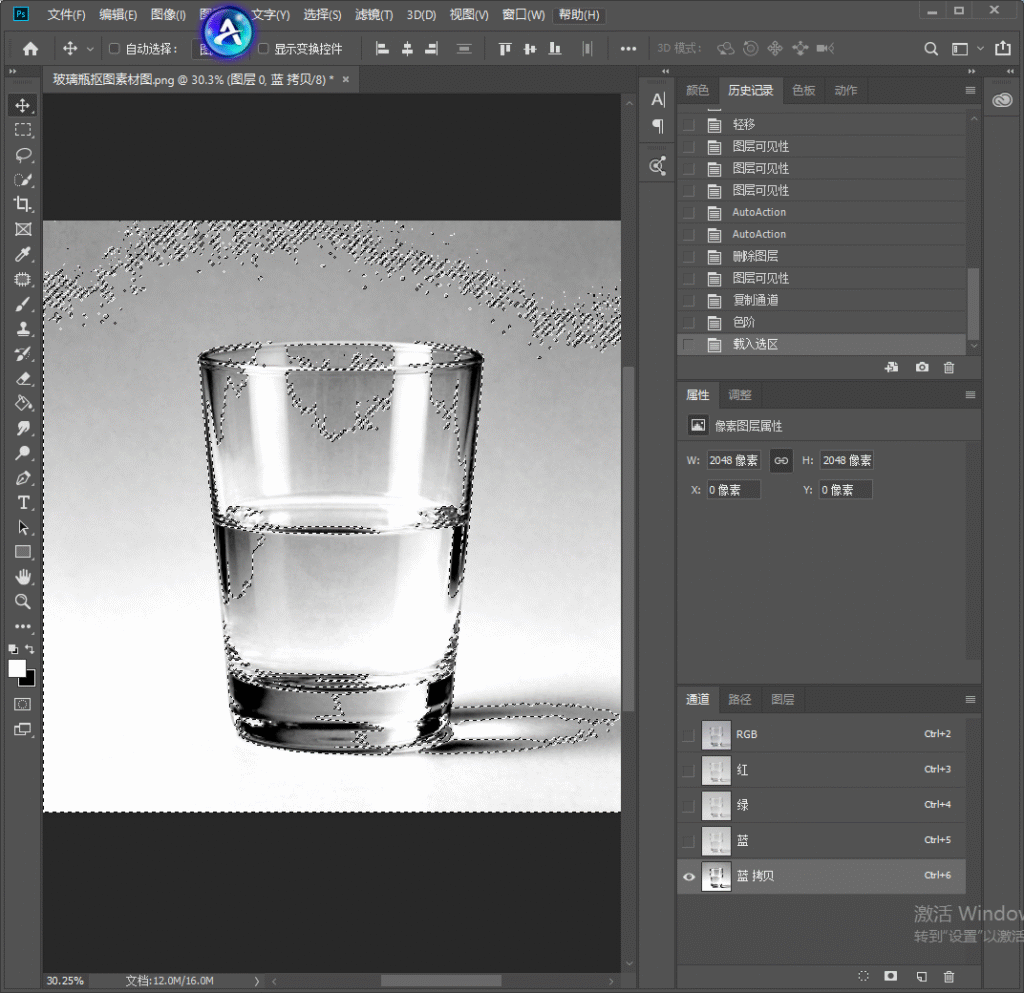Set history brush source for 载入选区
This screenshot has width=1024, height=993.
(688, 344)
